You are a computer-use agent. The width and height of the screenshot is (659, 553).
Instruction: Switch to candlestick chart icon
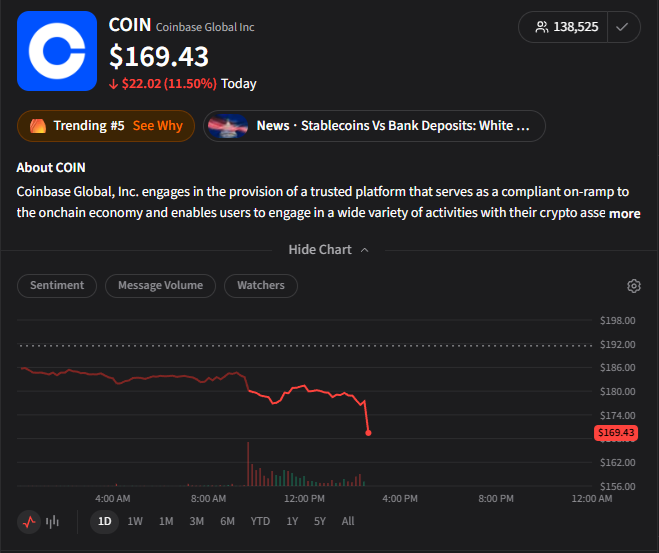[x=53, y=522]
